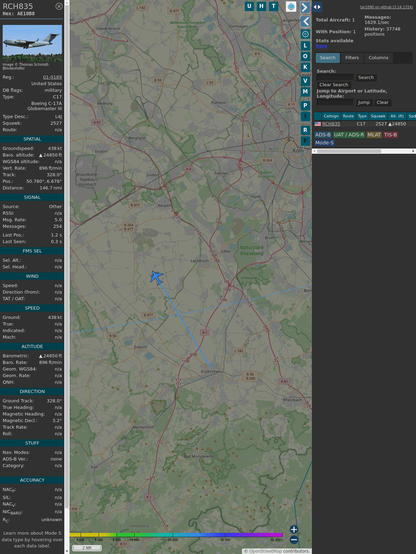Viewport: 416px width, 554px height.
Task: Open the registration 01-0189 link
Action: 52,77
